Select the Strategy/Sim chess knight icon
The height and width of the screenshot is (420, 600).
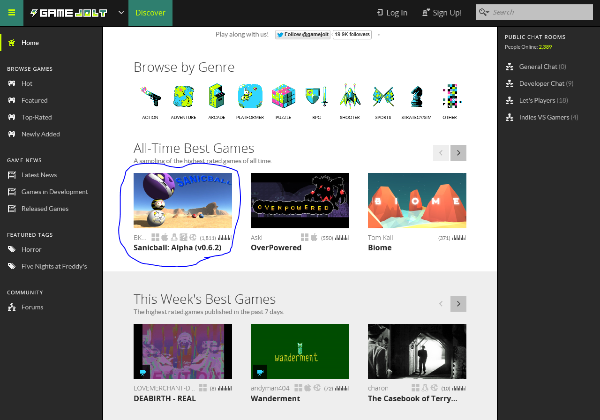point(416,96)
